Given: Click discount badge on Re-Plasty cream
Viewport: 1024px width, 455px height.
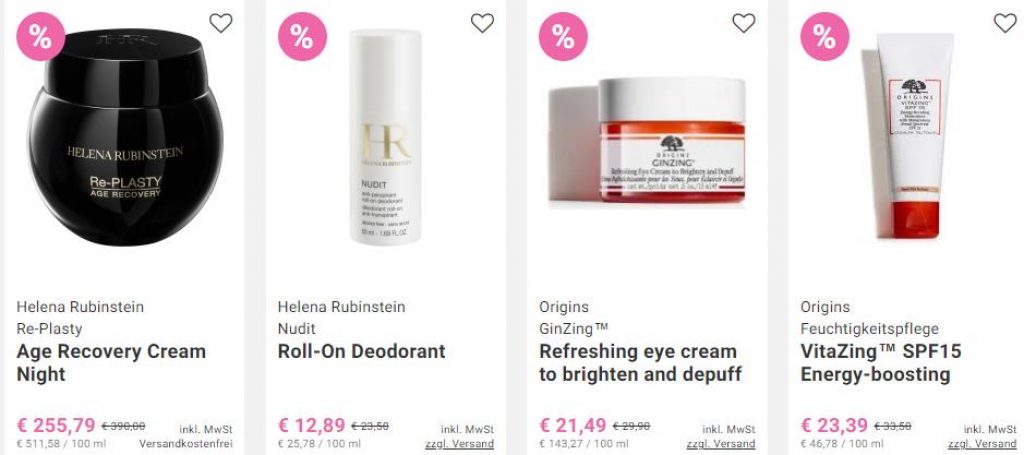Looking at the screenshot, I should point(40,37).
